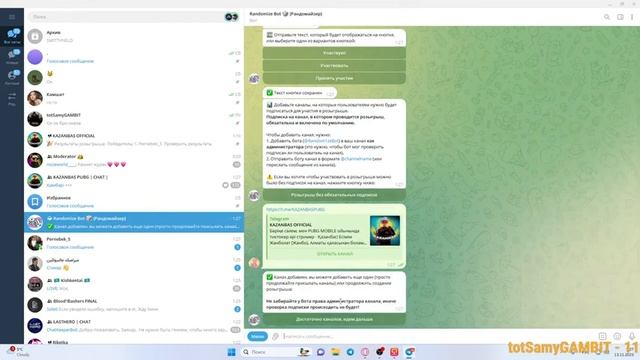Toggle the right info side panel

620,17
